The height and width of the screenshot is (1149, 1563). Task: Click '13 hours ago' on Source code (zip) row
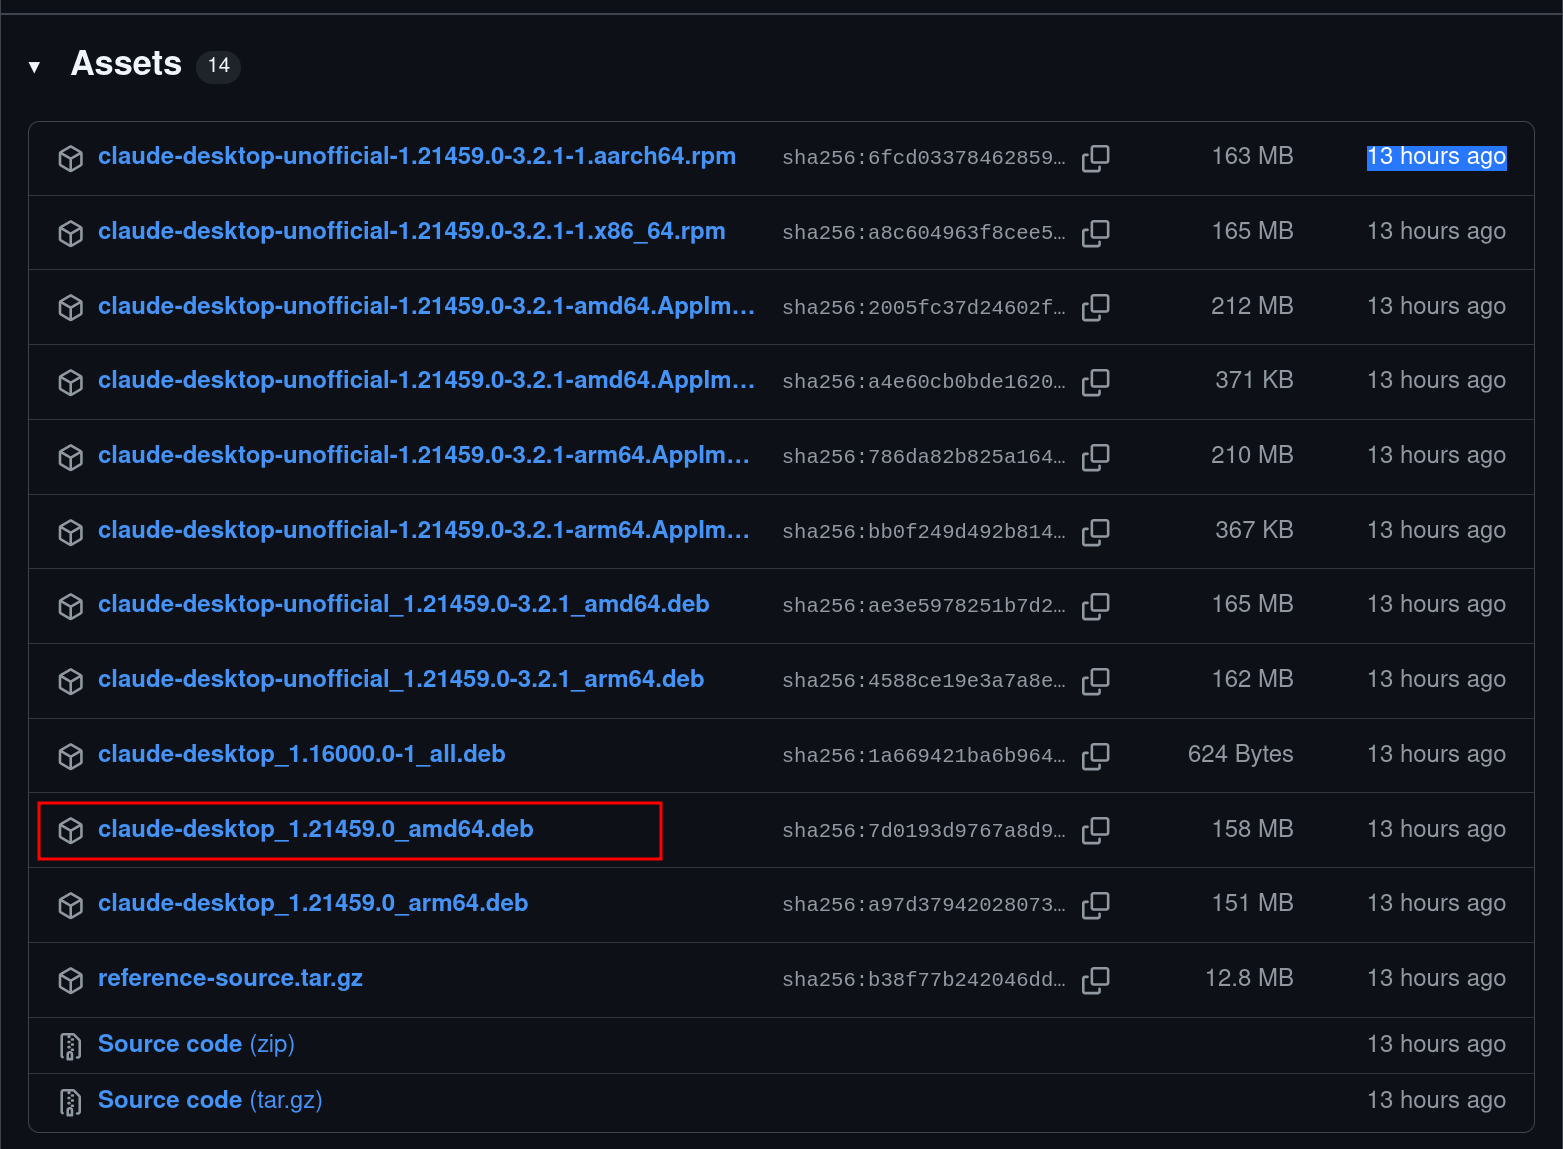pos(1436,1044)
